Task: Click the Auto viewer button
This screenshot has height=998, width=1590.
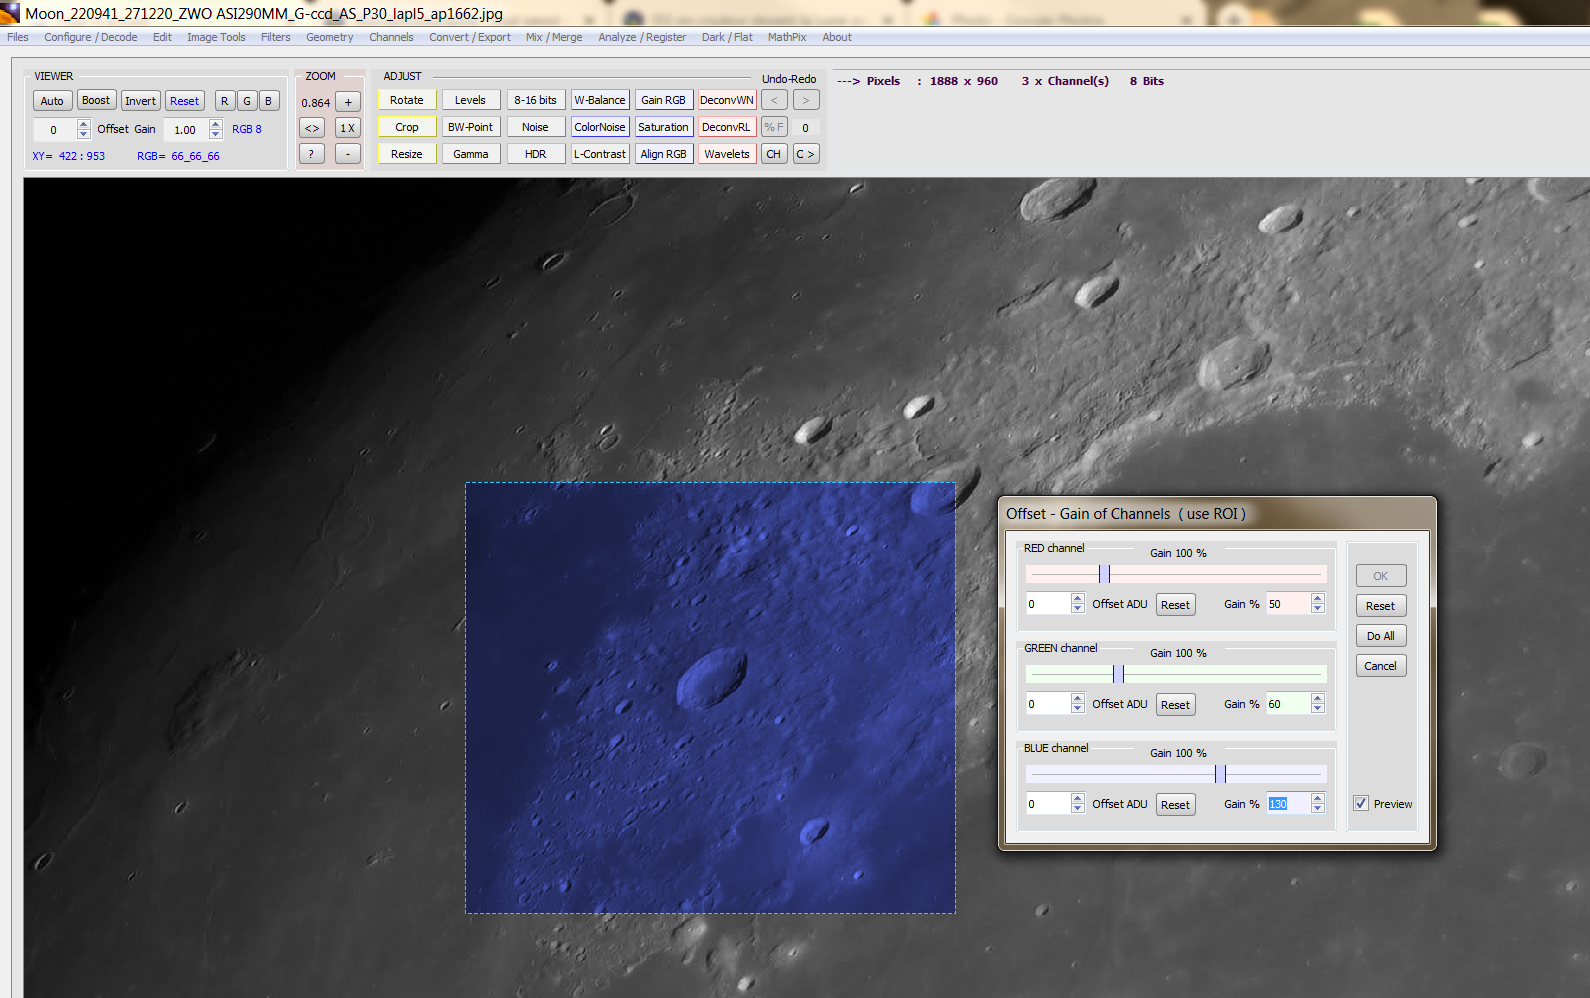Action: 52,101
